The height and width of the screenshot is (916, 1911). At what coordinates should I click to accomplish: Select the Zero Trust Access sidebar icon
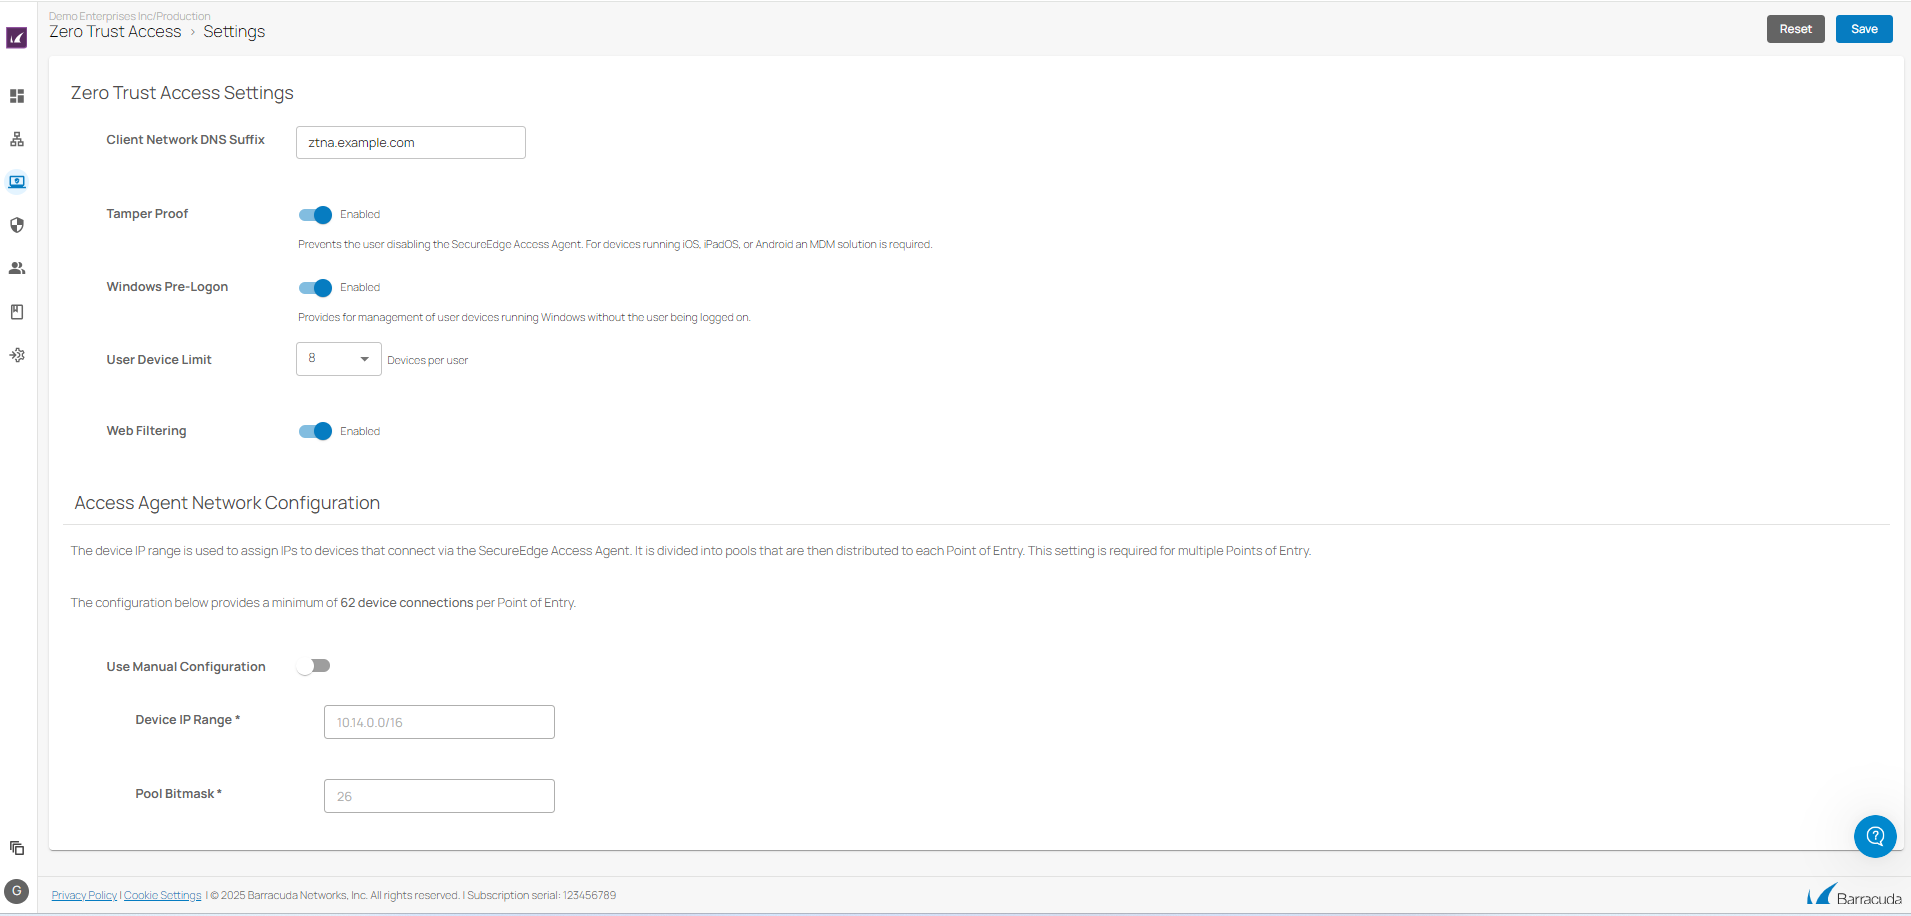click(x=17, y=182)
